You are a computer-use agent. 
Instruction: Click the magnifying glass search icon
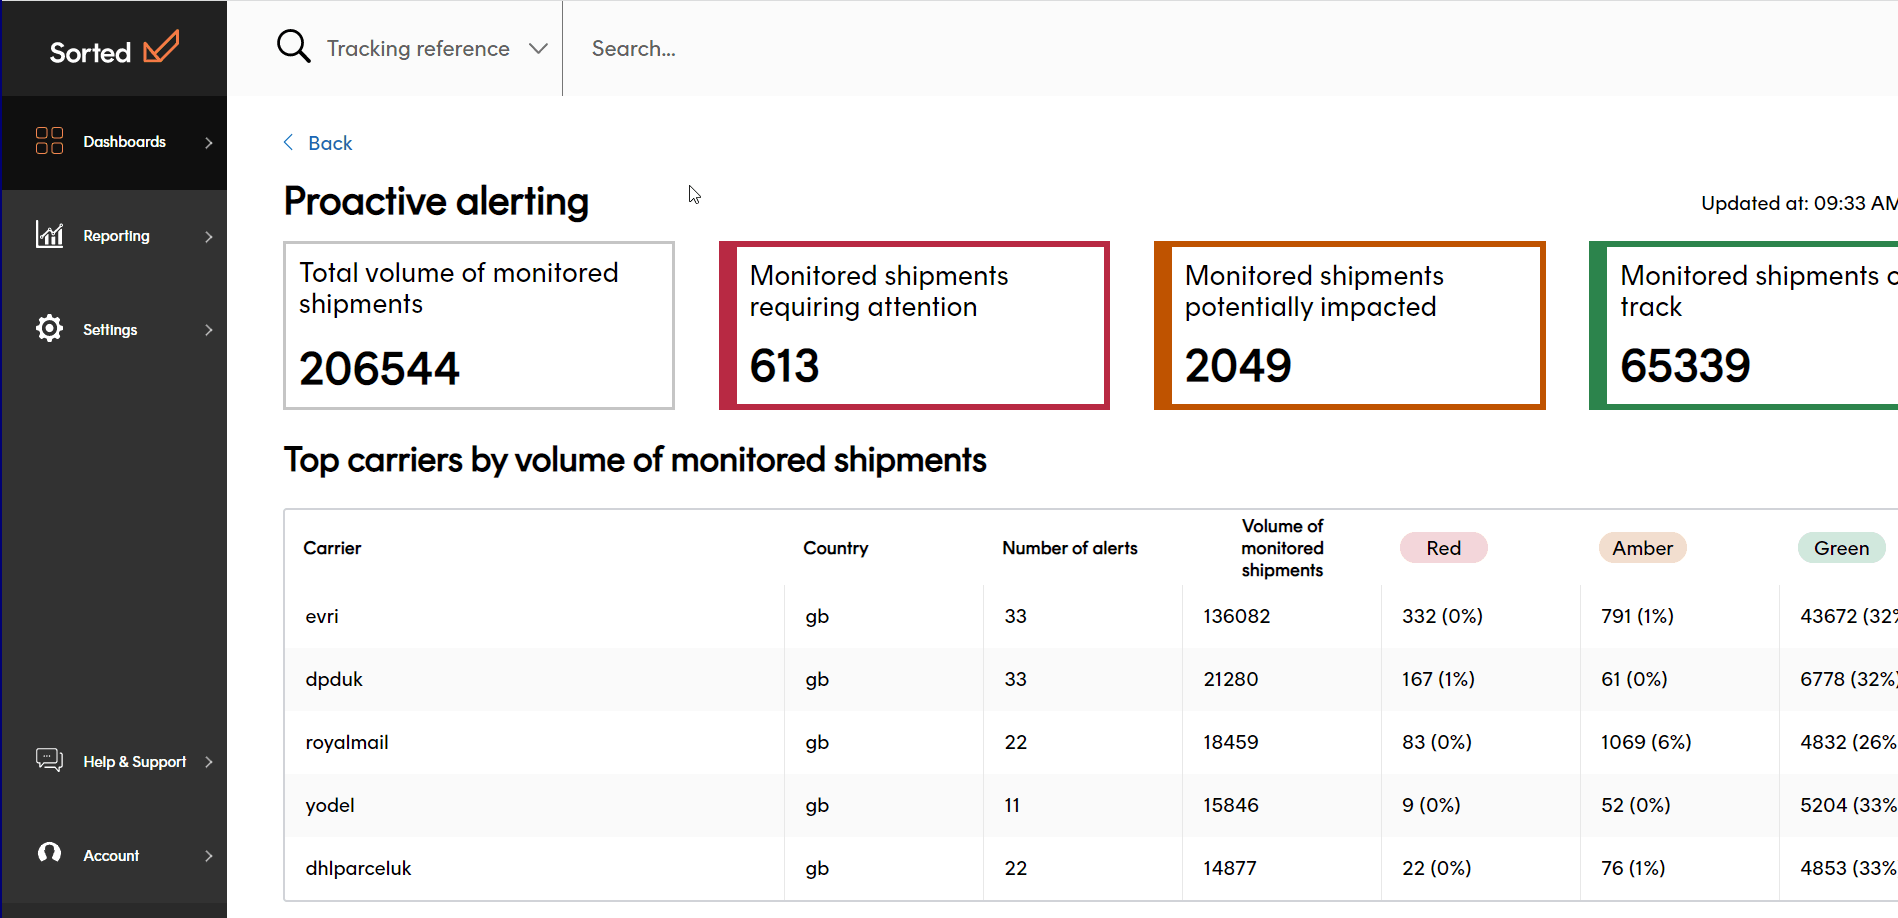293,47
